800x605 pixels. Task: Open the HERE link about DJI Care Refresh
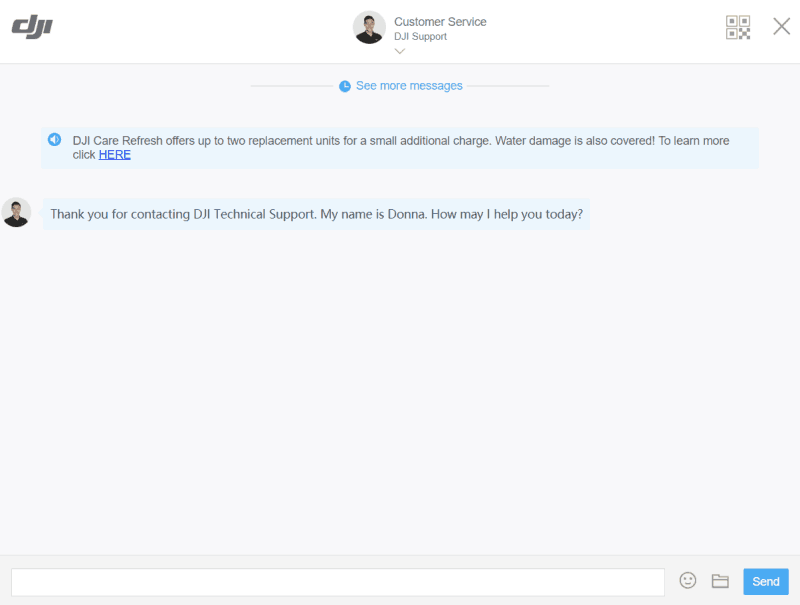114,154
